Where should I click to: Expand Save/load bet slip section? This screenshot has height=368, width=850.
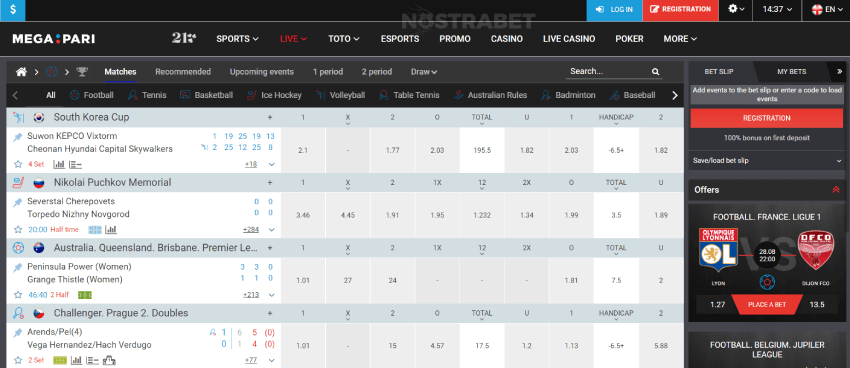click(767, 161)
